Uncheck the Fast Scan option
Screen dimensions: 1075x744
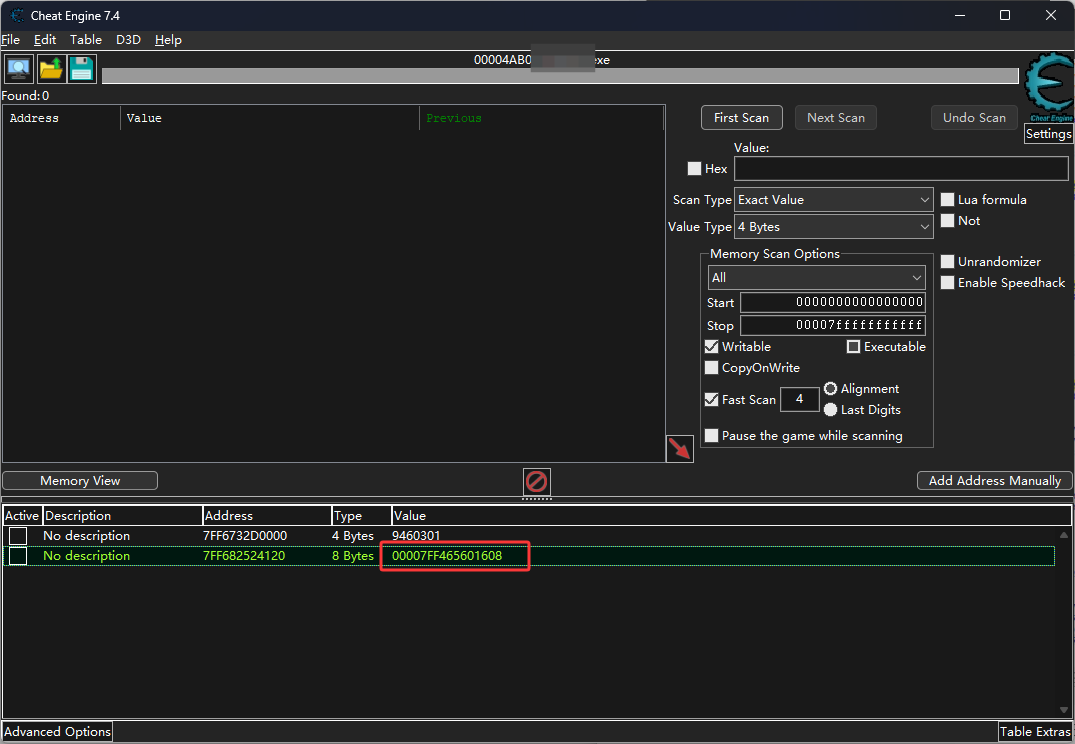click(x=712, y=400)
